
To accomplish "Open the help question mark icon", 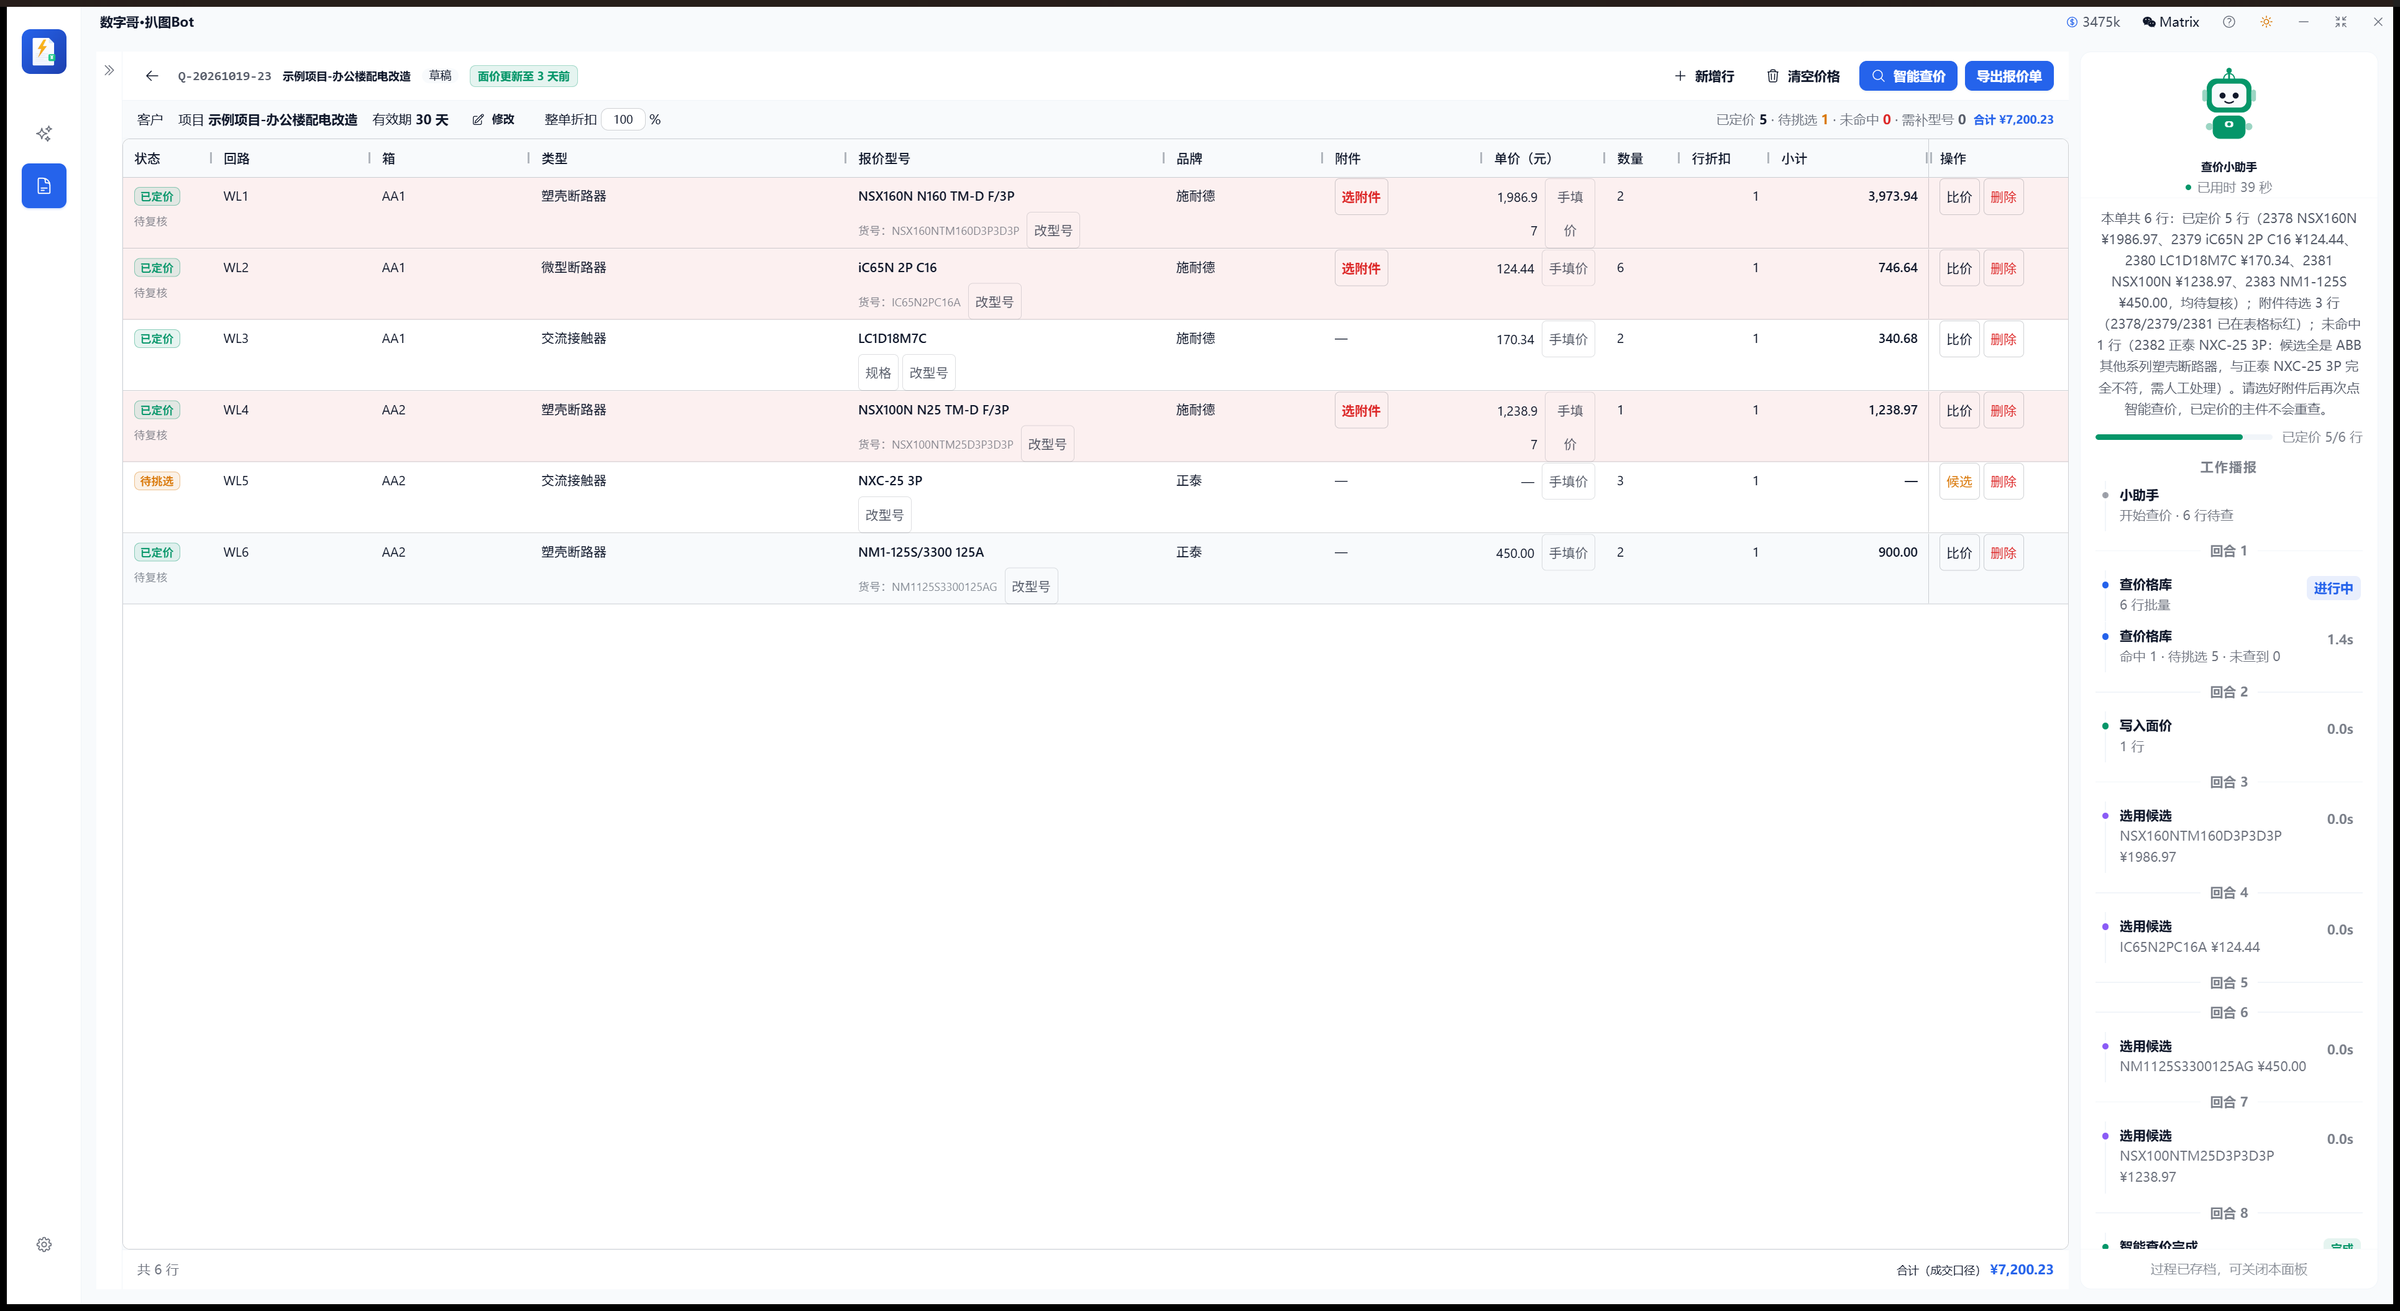I will pyautogui.click(x=2229, y=22).
